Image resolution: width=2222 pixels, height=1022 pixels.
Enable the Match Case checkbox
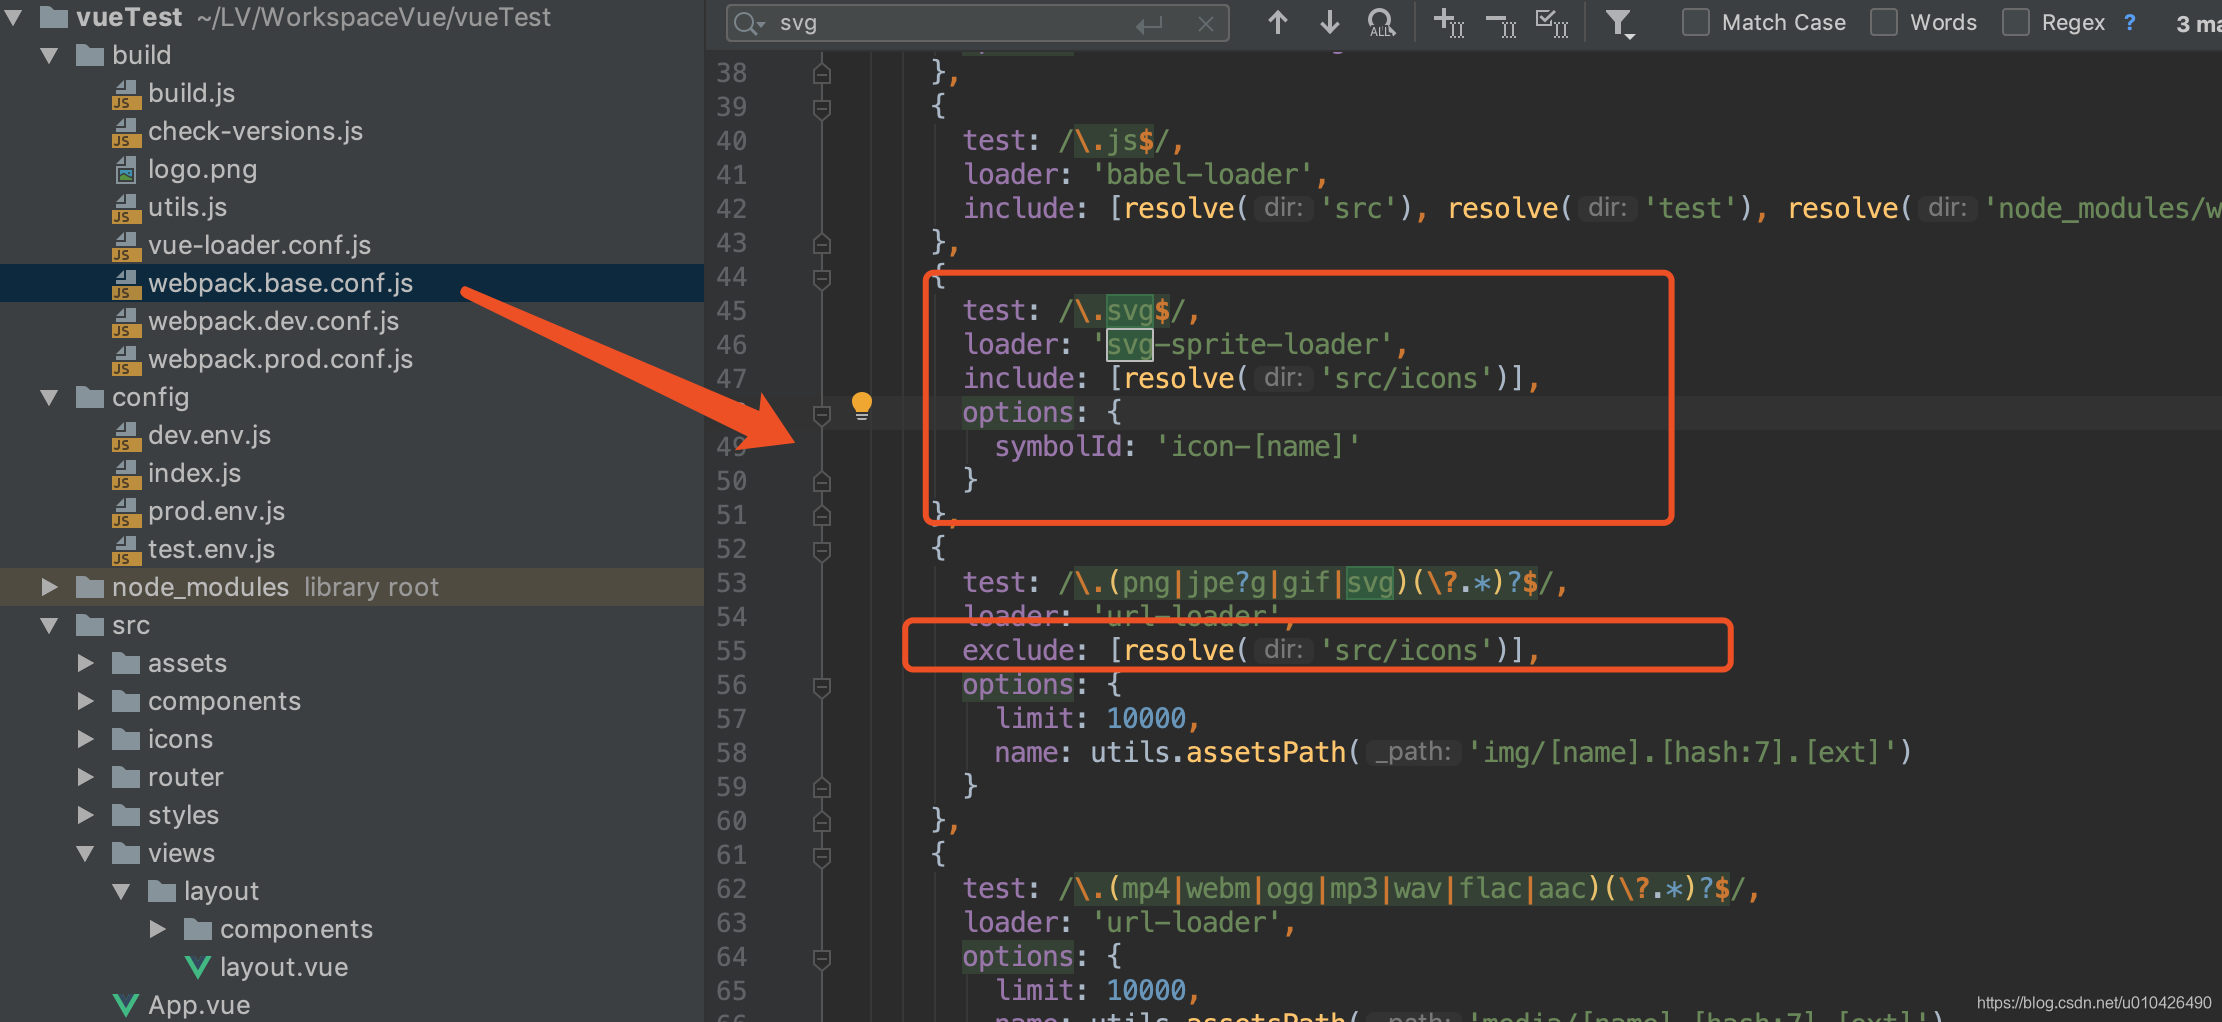(x=1695, y=21)
